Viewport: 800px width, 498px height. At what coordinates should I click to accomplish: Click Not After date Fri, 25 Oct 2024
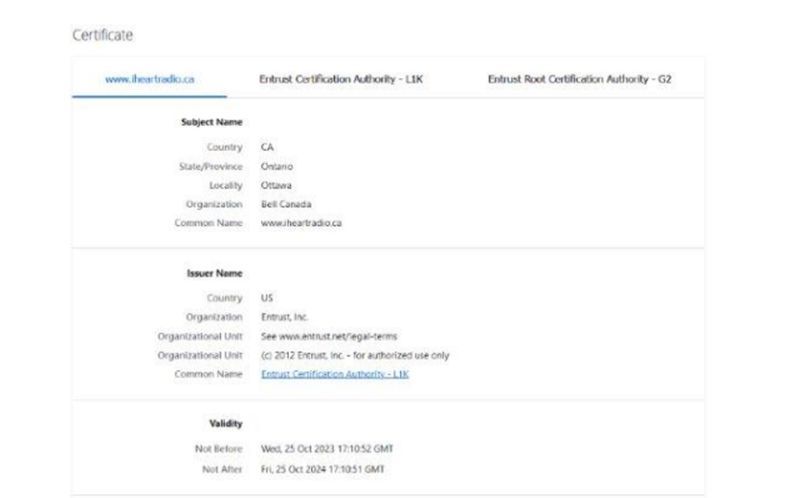tap(322, 469)
